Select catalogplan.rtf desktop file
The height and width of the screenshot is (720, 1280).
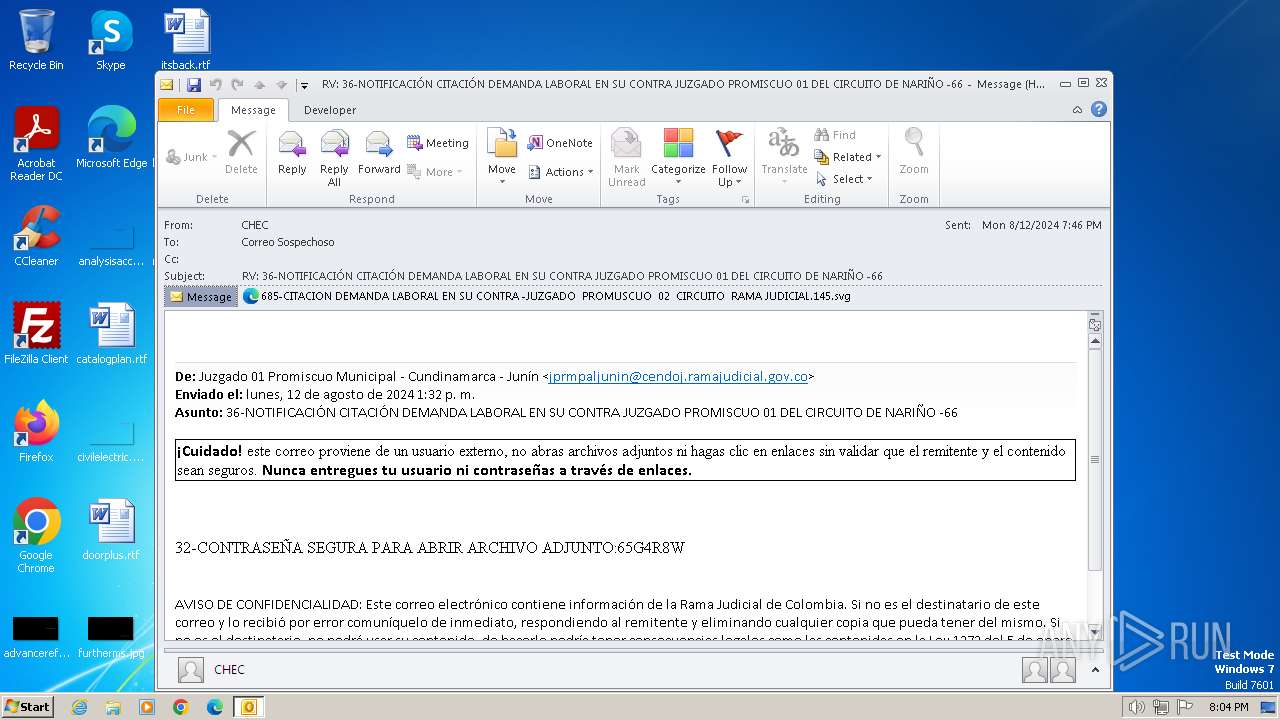pos(111,334)
